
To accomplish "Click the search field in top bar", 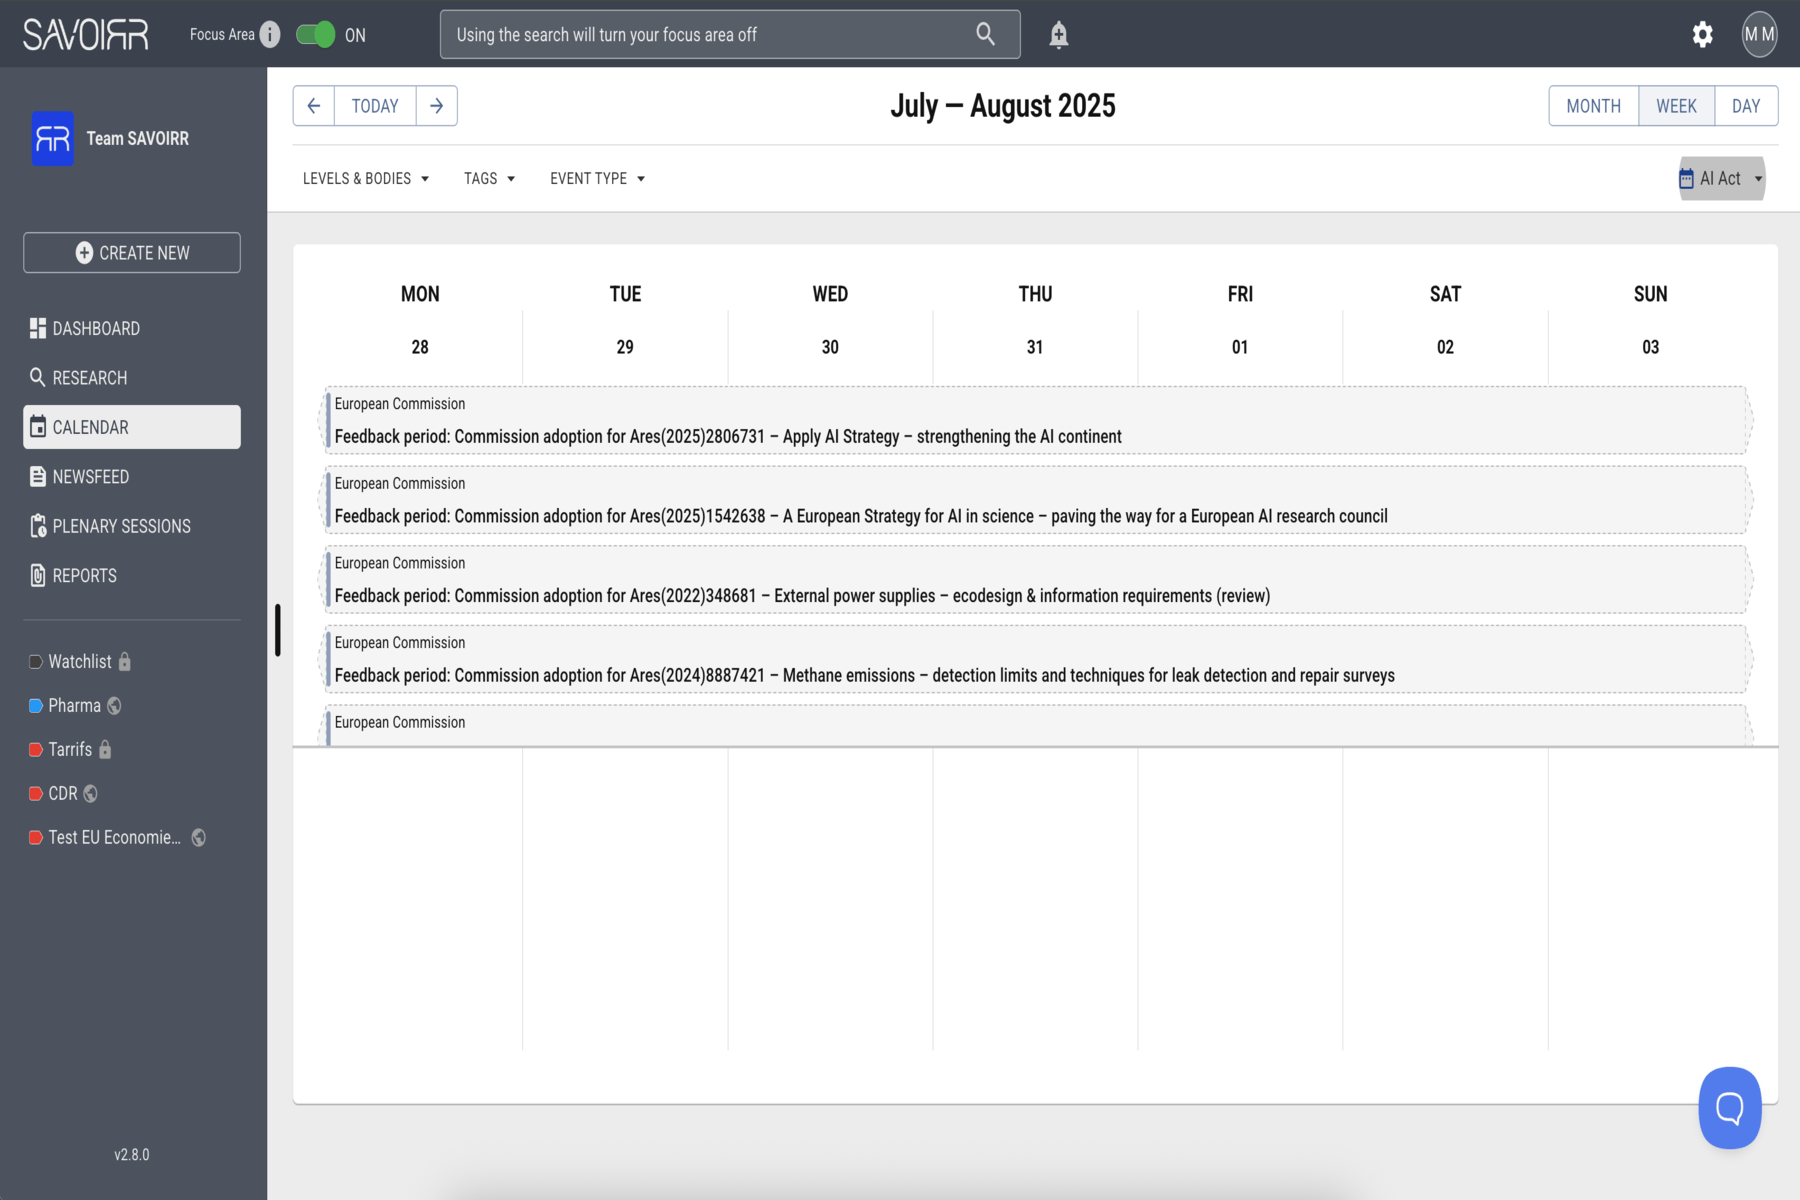I will click(x=730, y=35).
